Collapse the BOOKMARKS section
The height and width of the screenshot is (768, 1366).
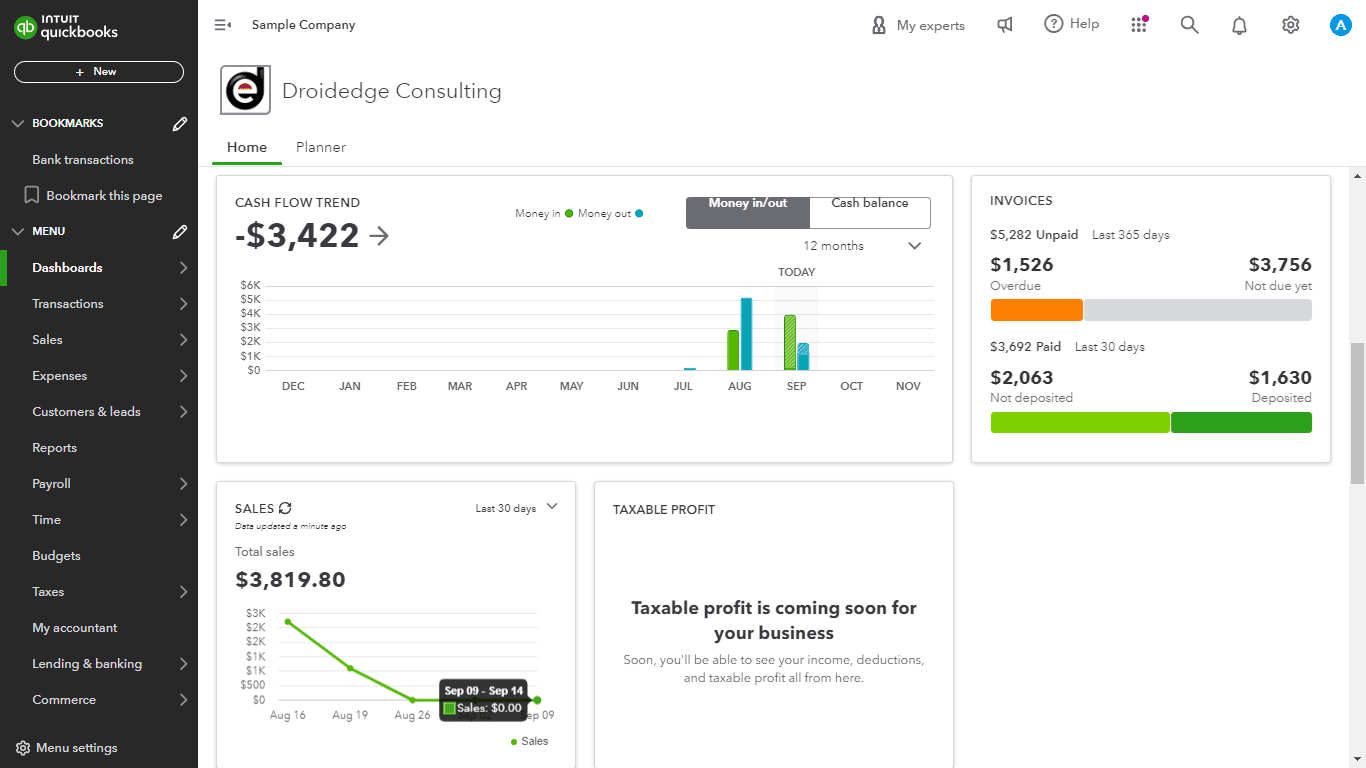coord(17,124)
